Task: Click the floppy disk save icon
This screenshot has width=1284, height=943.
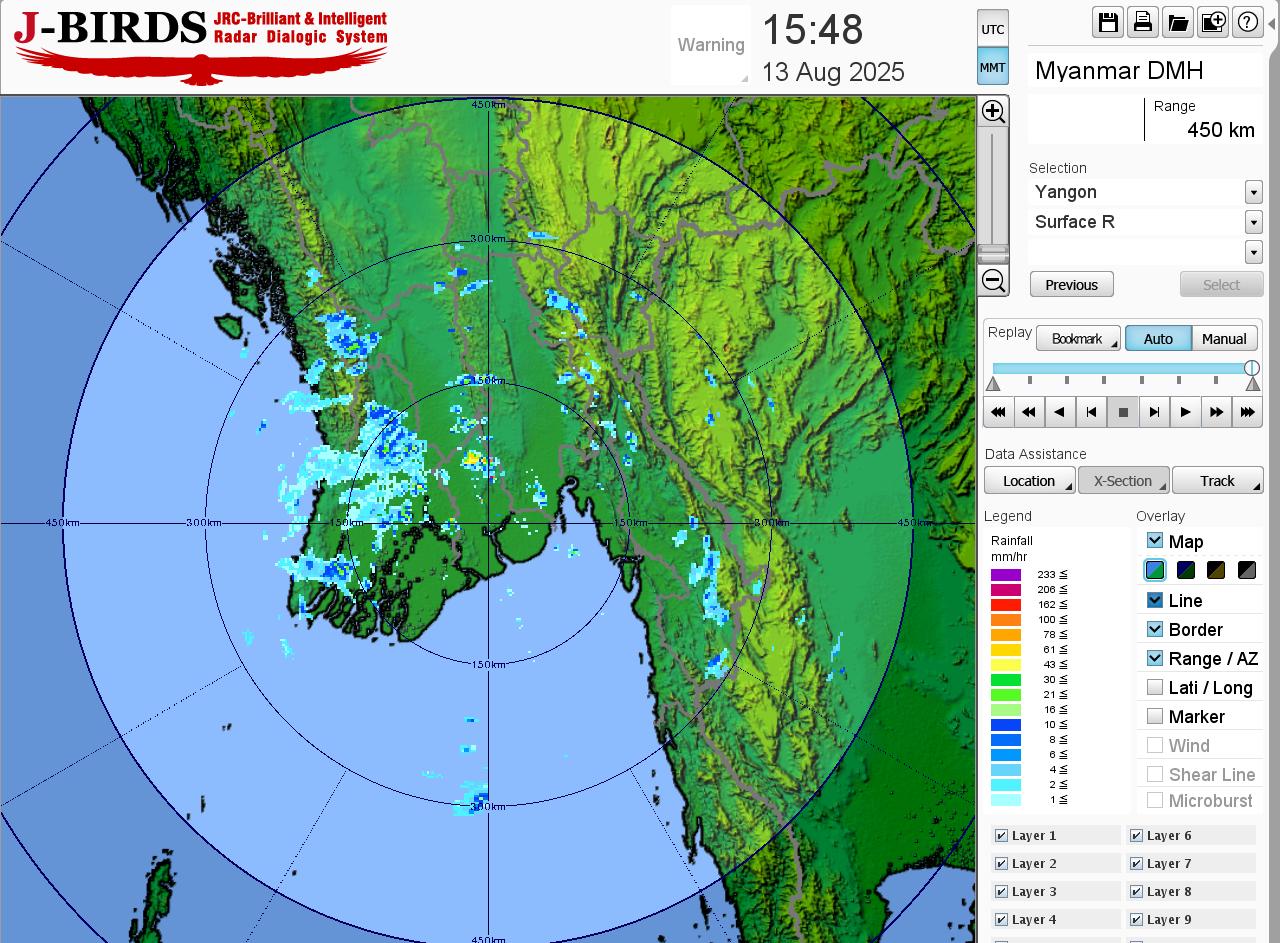Action: [x=1108, y=22]
